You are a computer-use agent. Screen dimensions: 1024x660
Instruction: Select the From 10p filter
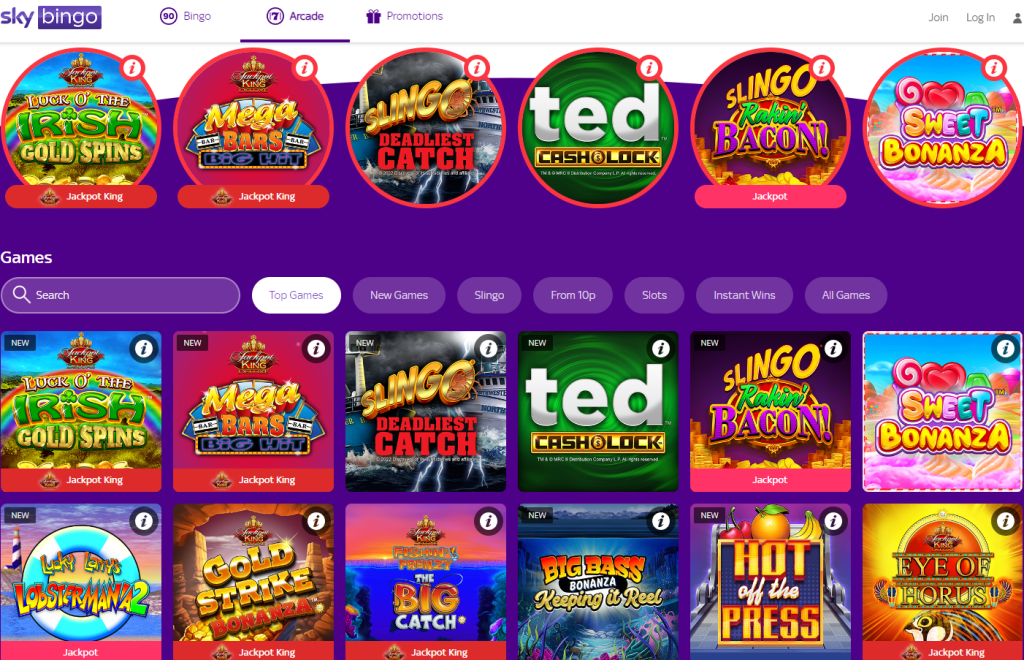[x=573, y=295]
